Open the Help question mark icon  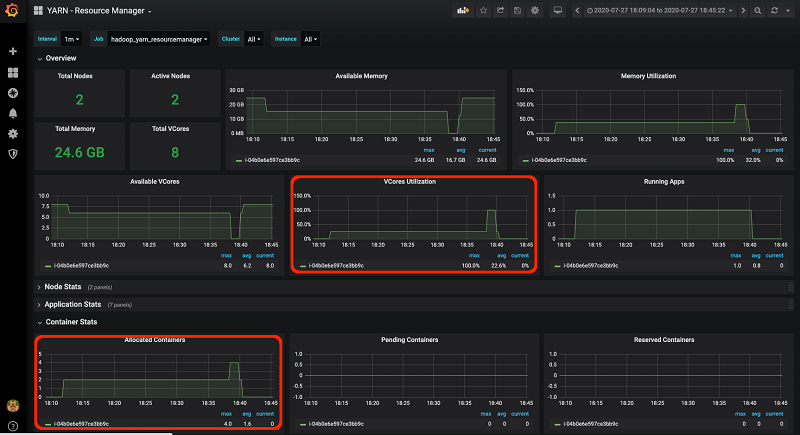[13, 426]
